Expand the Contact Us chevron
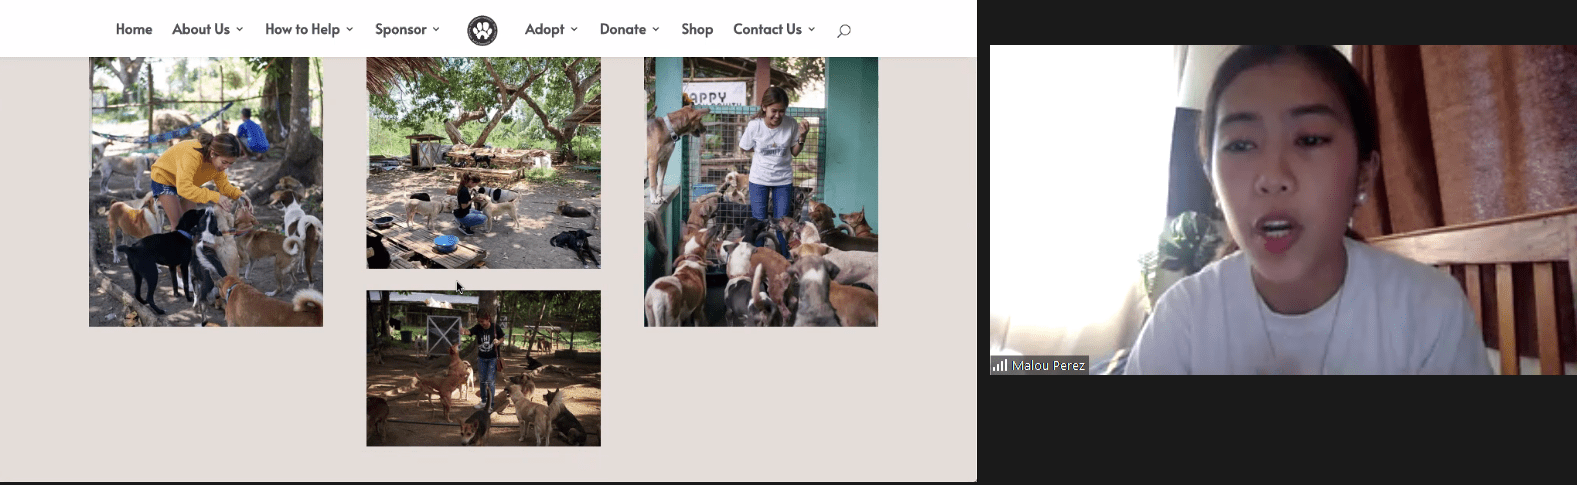 click(812, 30)
